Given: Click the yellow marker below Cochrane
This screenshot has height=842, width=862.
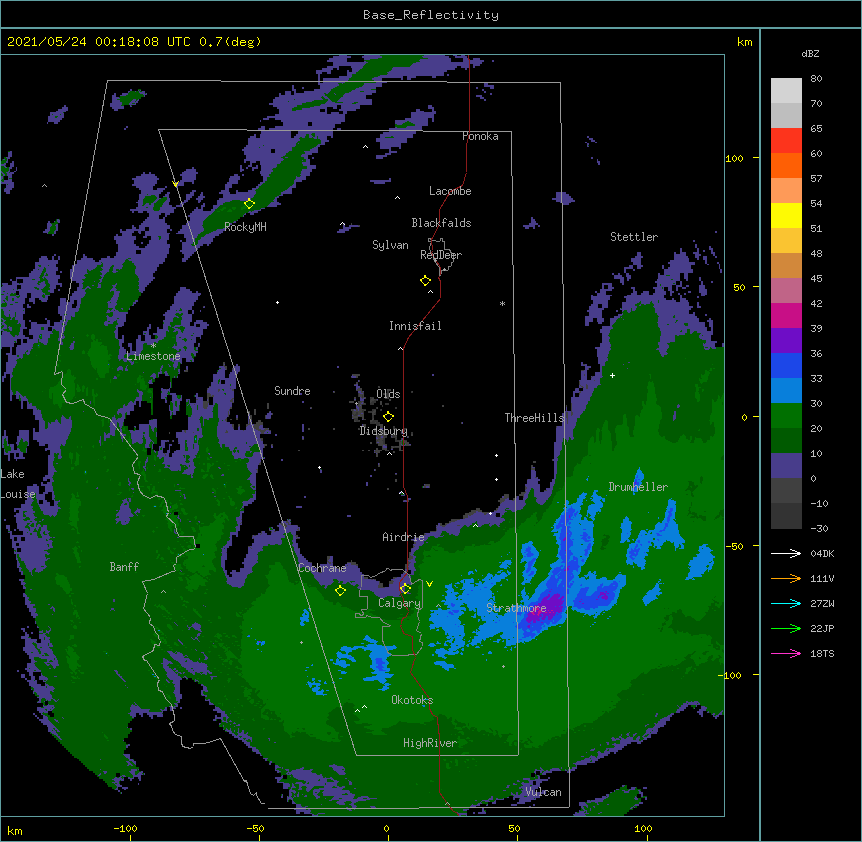Looking at the screenshot, I should pyautogui.click(x=340, y=591).
